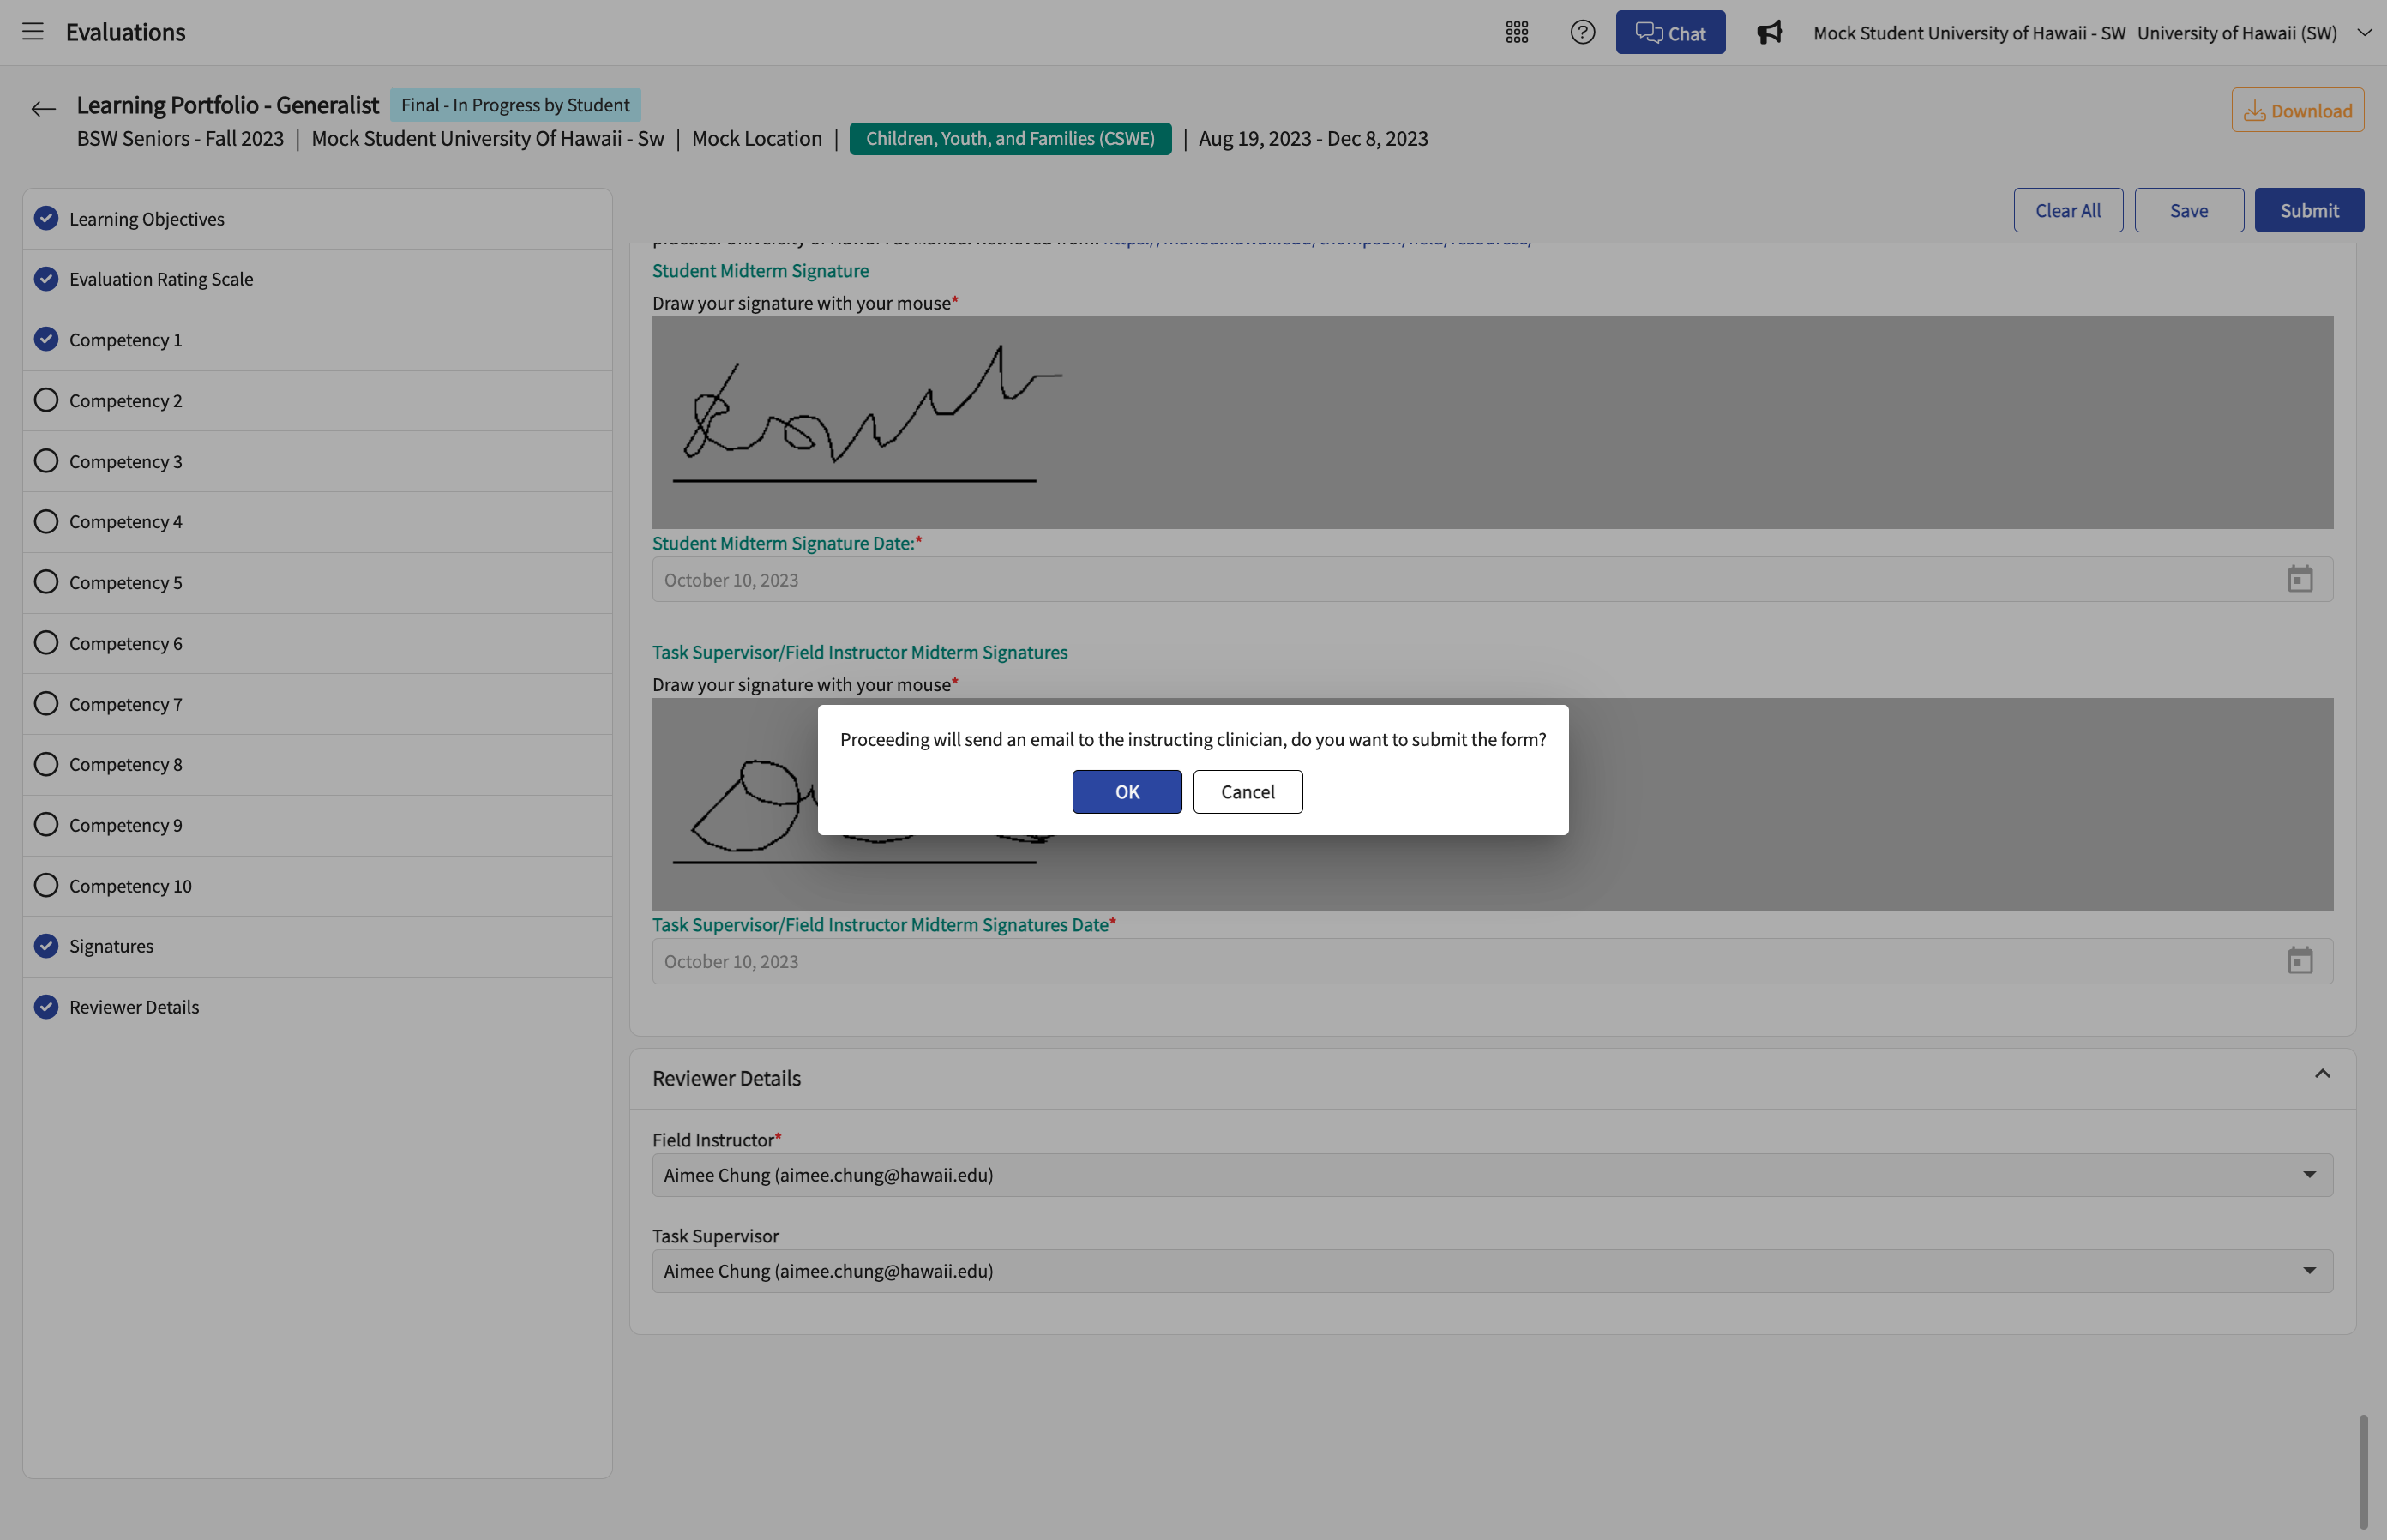
Task: Click the student signature drawing canvas
Action: (1492, 423)
